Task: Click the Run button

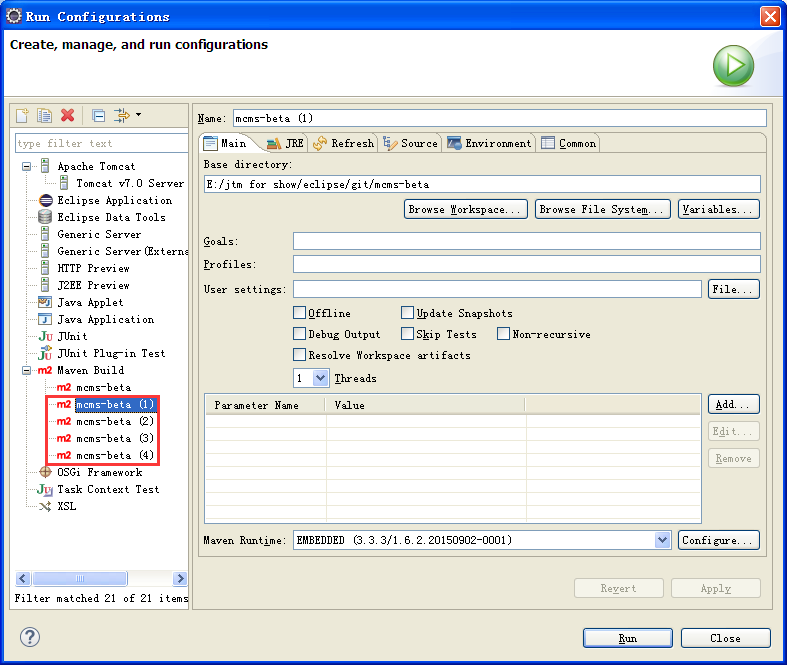Action: coord(627,638)
